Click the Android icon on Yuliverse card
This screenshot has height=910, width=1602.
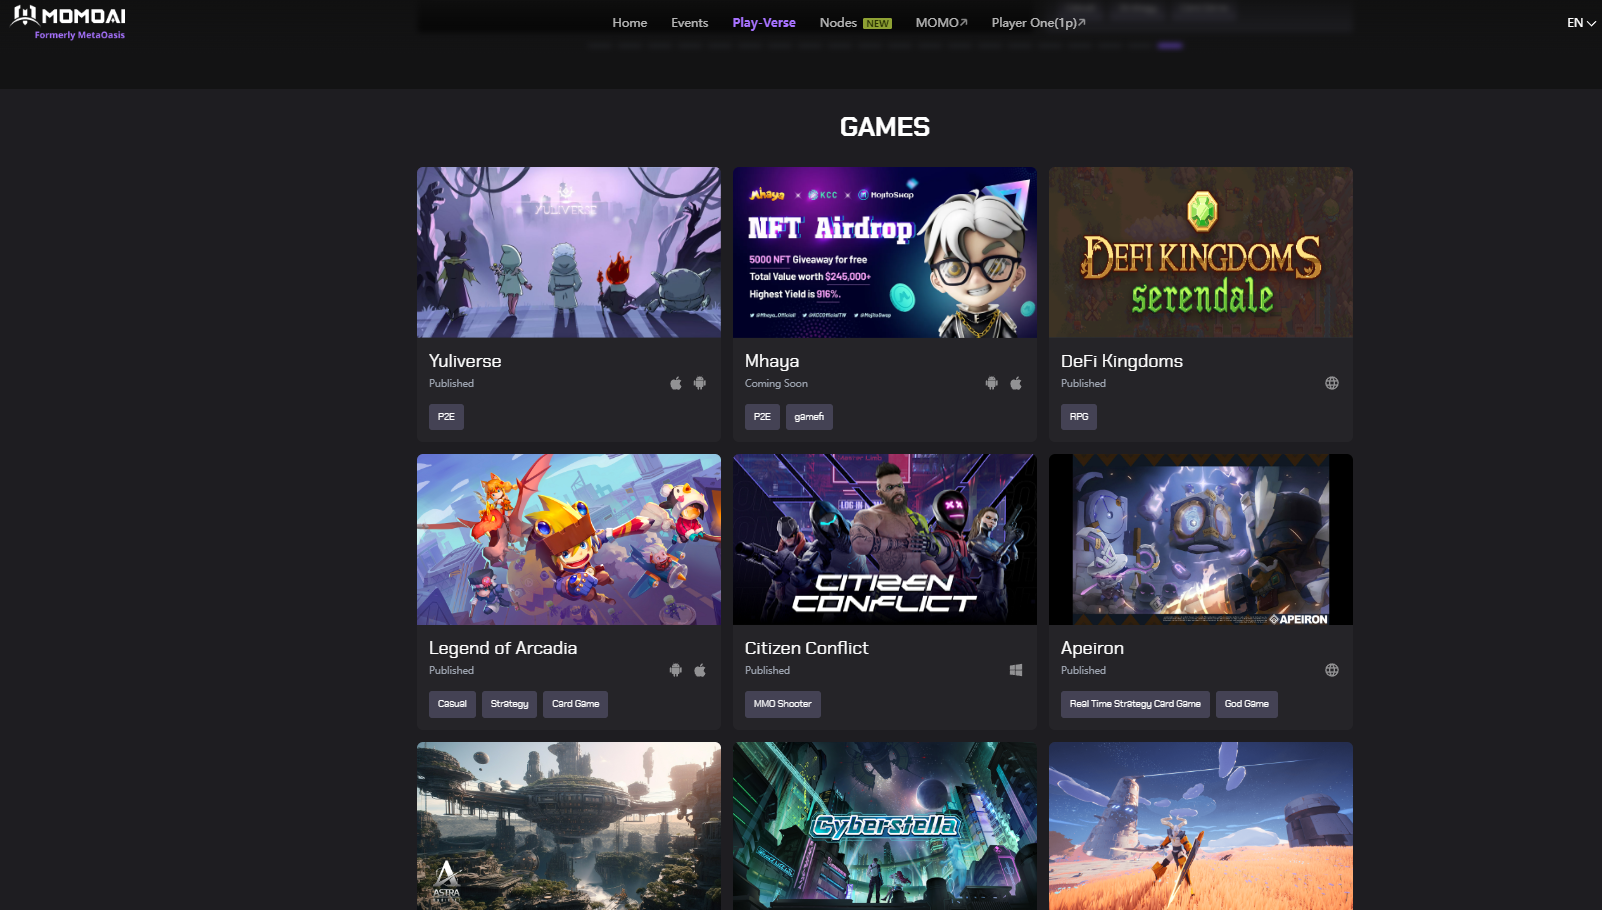click(x=700, y=383)
